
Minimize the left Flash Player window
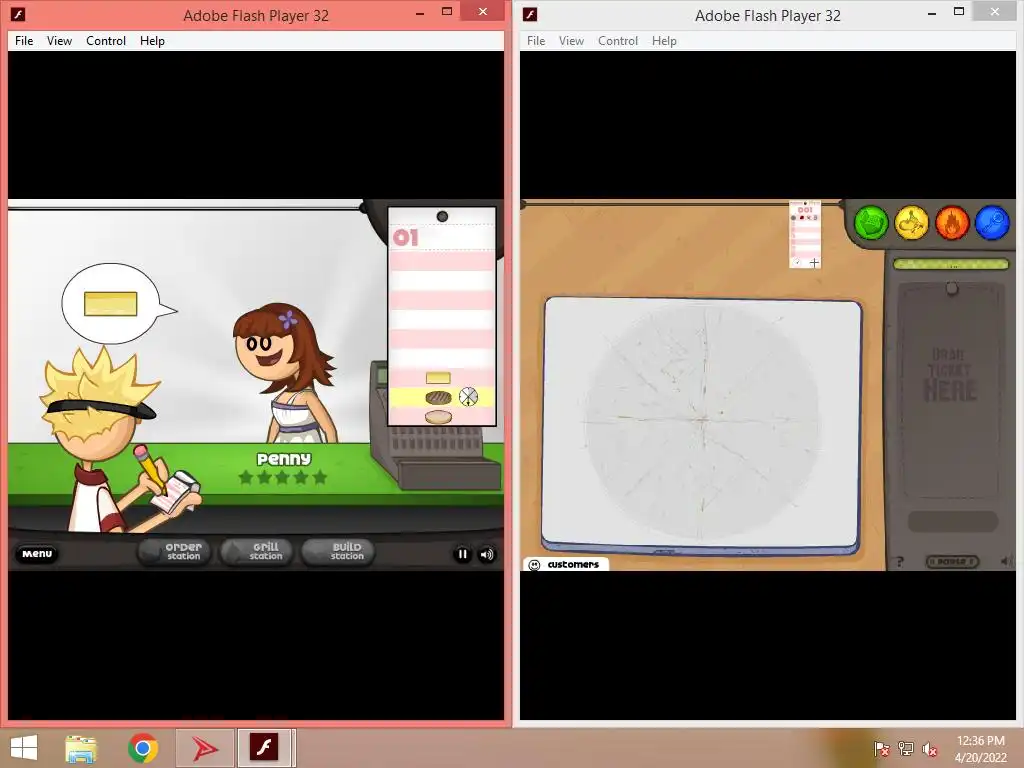click(420, 13)
